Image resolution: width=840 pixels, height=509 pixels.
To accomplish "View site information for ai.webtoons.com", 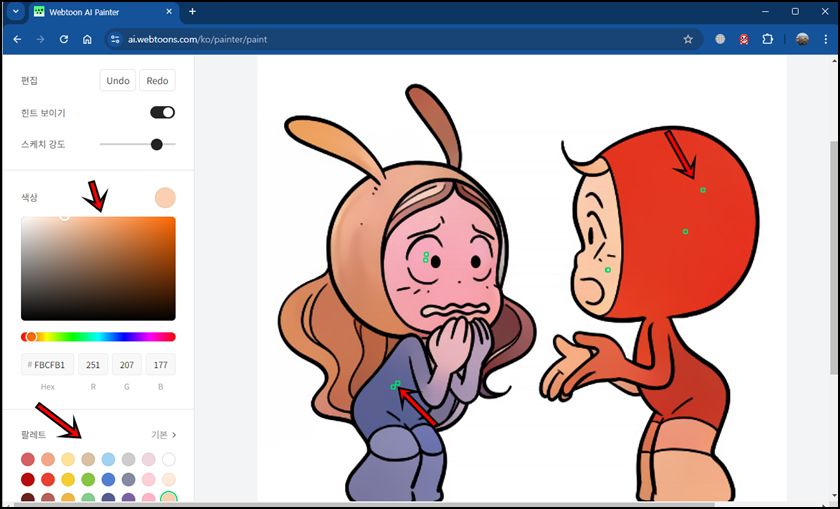I will click(115, 39).
